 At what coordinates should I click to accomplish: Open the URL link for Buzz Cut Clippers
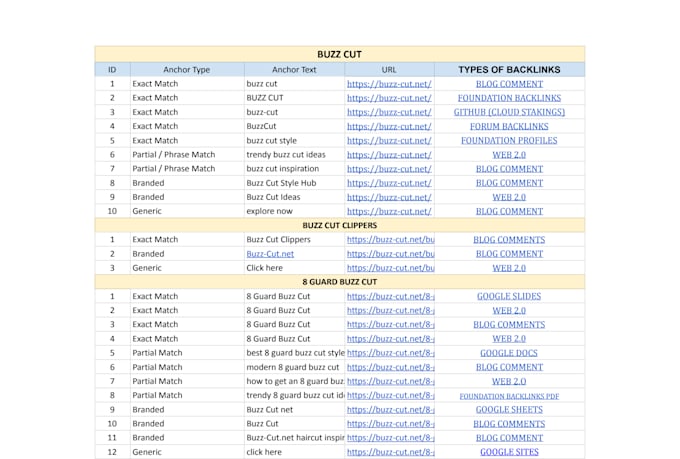point(390,239)
